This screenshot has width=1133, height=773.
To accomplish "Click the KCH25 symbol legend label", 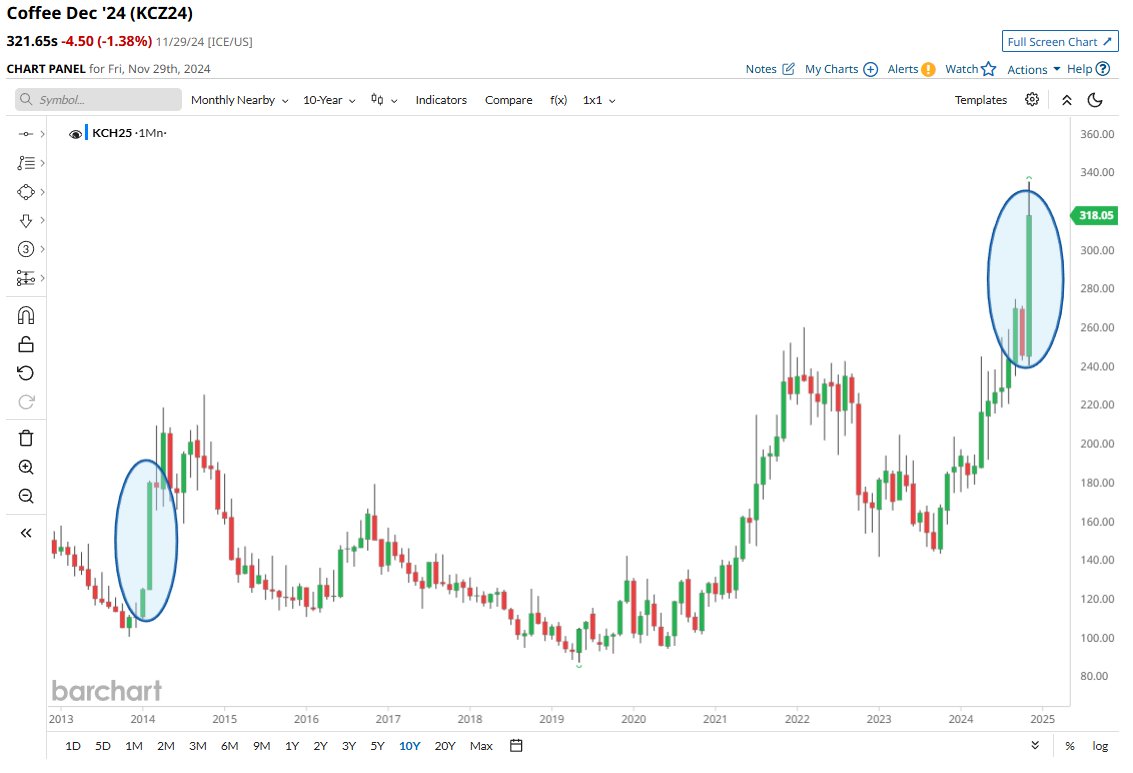I will pyautogui.click(x=112, y=134).
